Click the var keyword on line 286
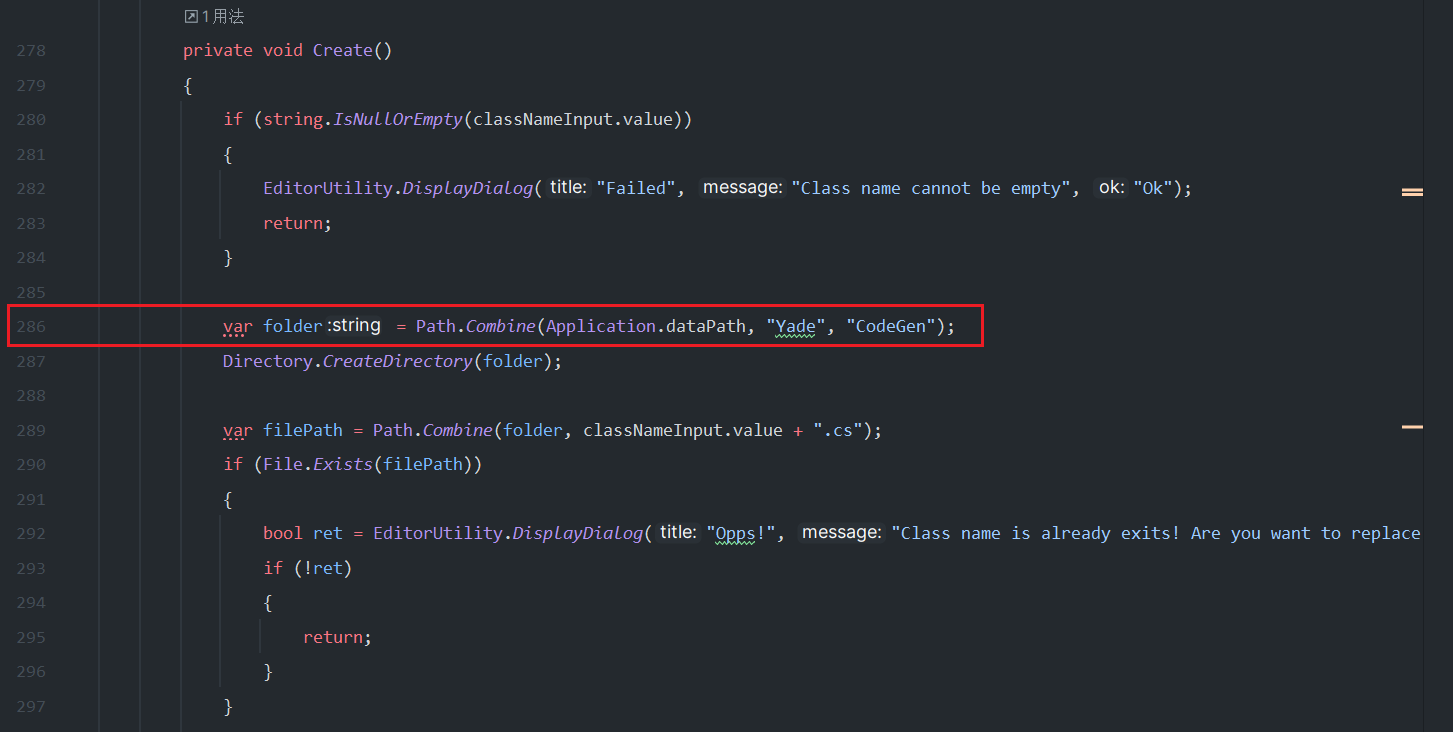 [238, 326]
